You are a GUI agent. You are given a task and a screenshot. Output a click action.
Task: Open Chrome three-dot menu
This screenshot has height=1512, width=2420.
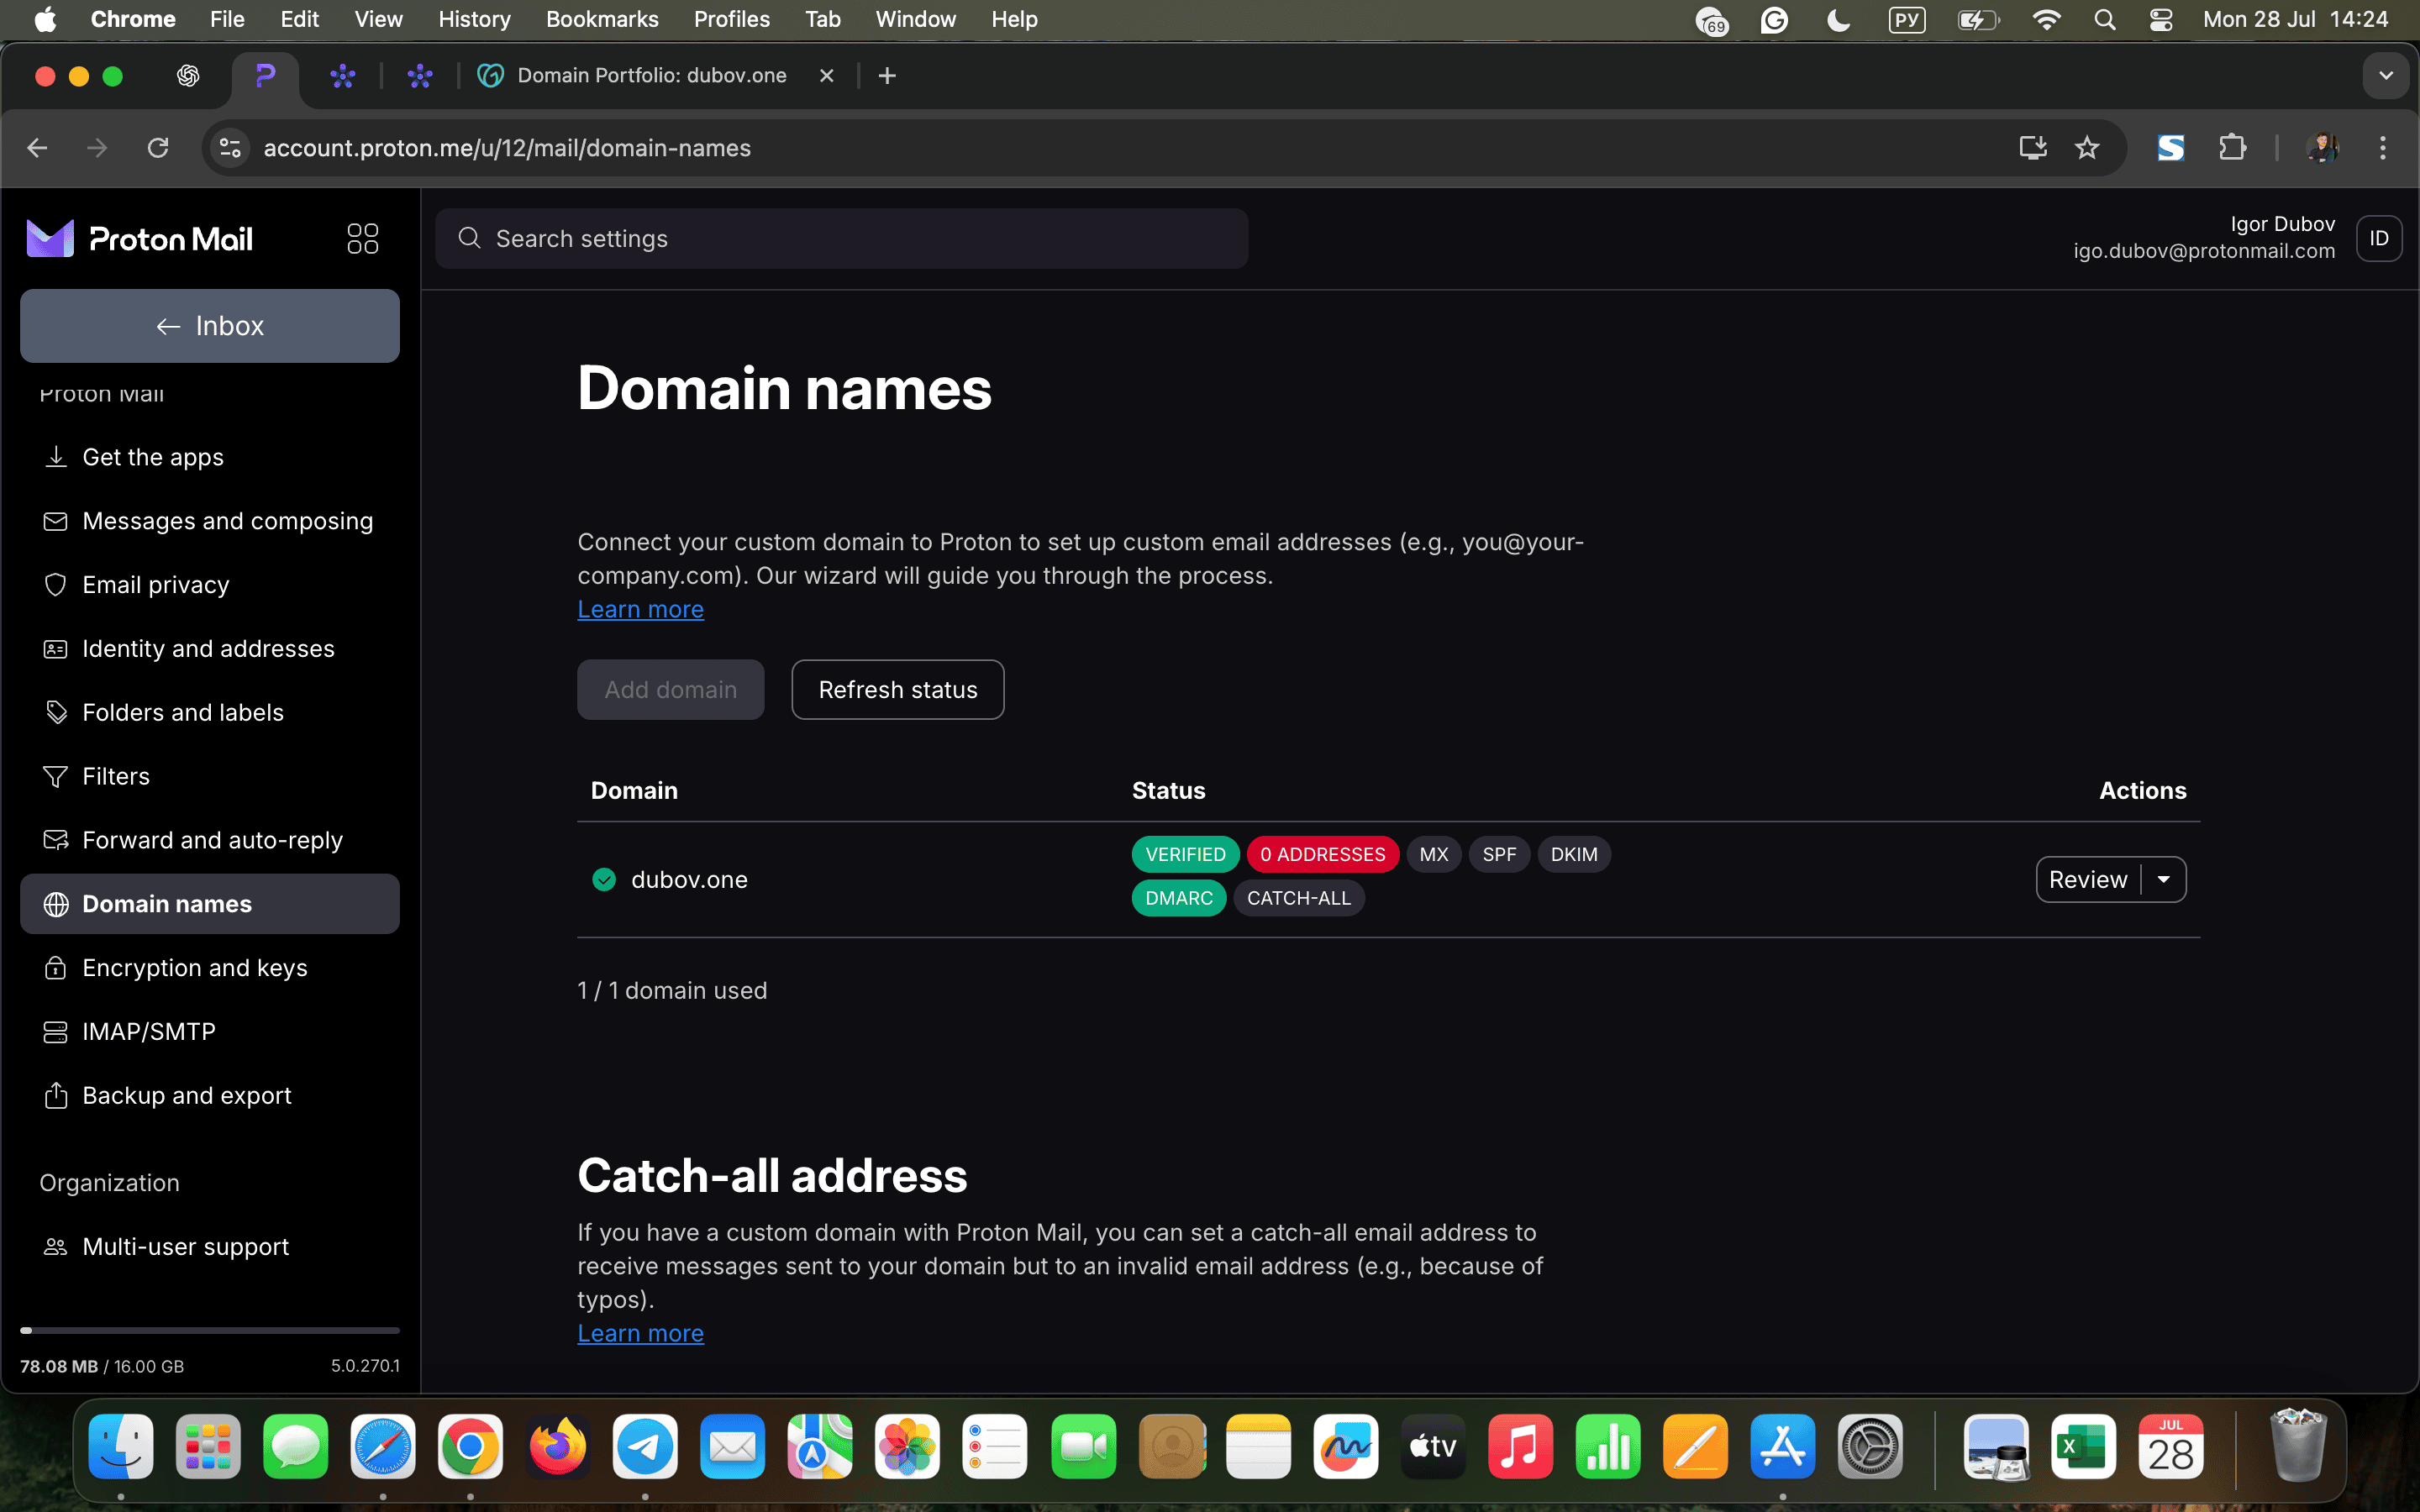(x=2383, y=148)
